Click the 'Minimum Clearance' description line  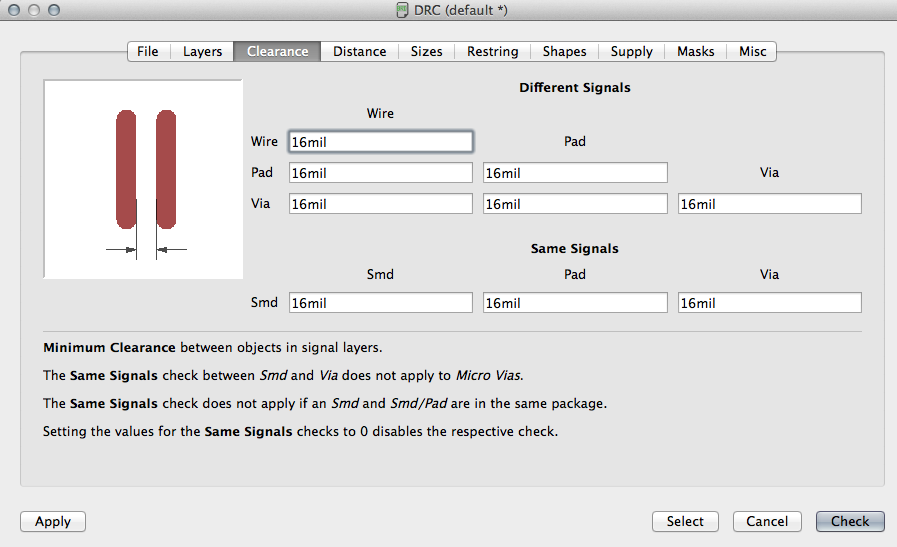coord(213,347)
